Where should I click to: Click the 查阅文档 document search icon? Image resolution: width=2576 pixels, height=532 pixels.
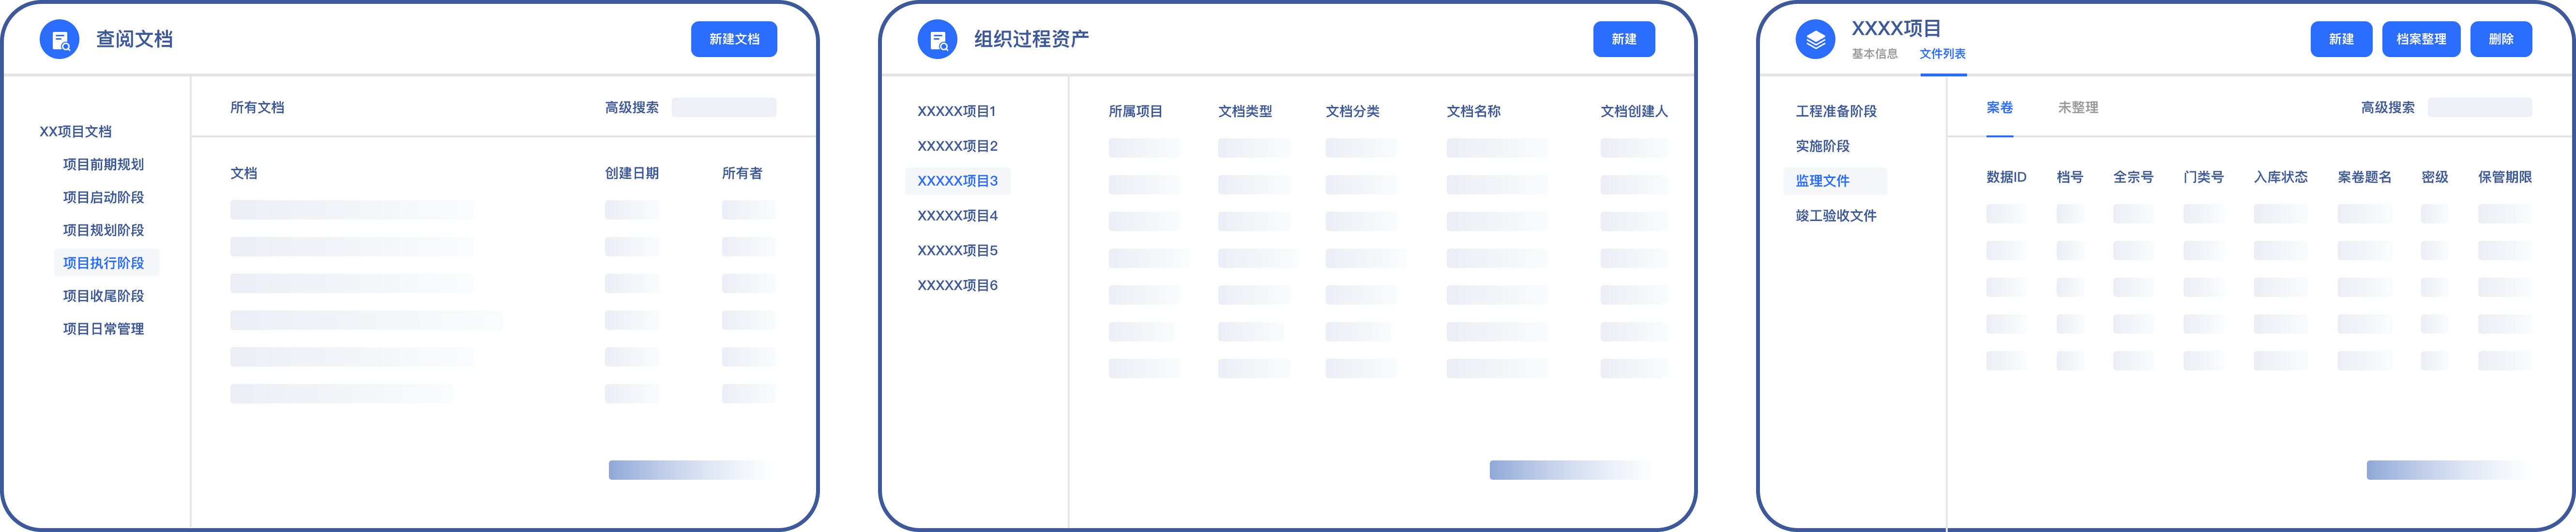pyautogui.click(x=59, y=40)
